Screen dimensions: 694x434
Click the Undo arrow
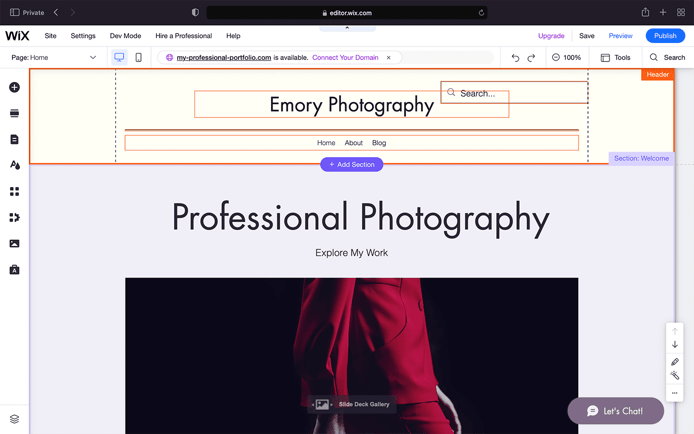[x=515, y=58]
